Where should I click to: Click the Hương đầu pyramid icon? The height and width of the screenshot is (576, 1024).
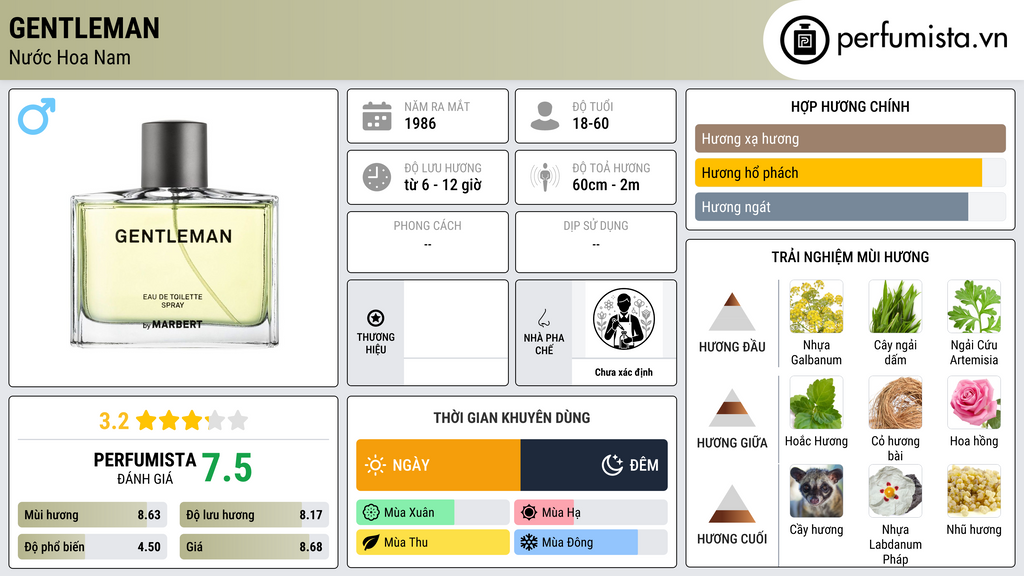pyautogui.click(x=732, y=312)
